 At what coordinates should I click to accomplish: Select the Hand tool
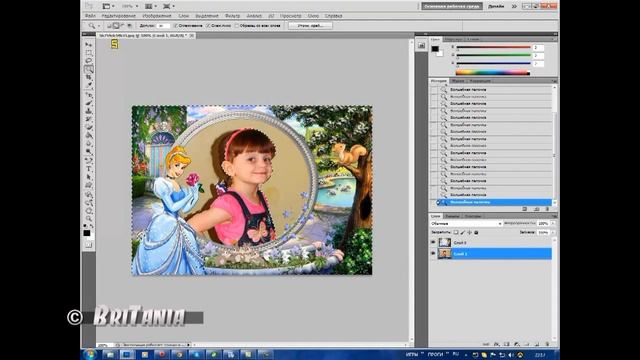click(89, 211)
